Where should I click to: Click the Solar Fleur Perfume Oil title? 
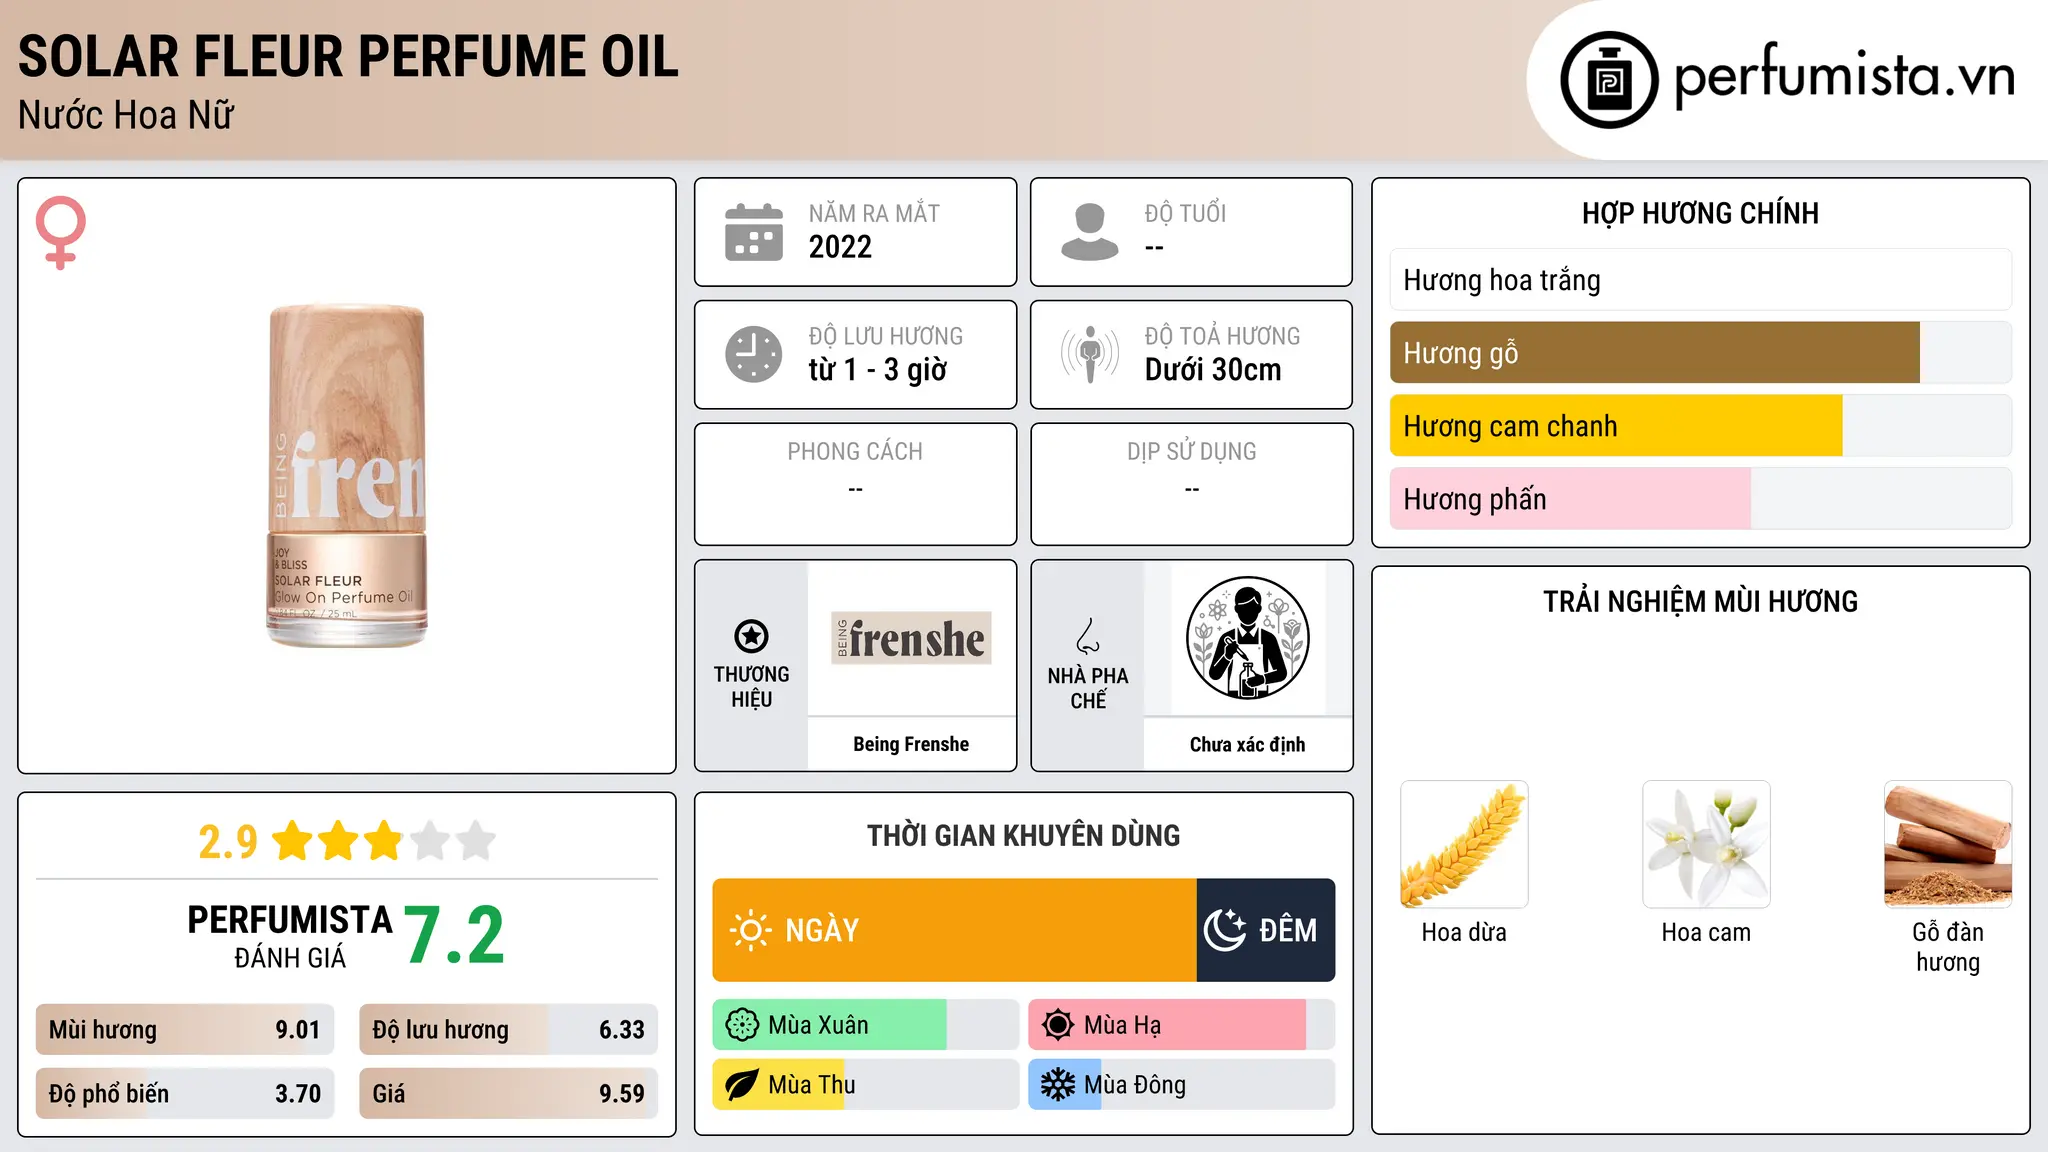(348, 56)
